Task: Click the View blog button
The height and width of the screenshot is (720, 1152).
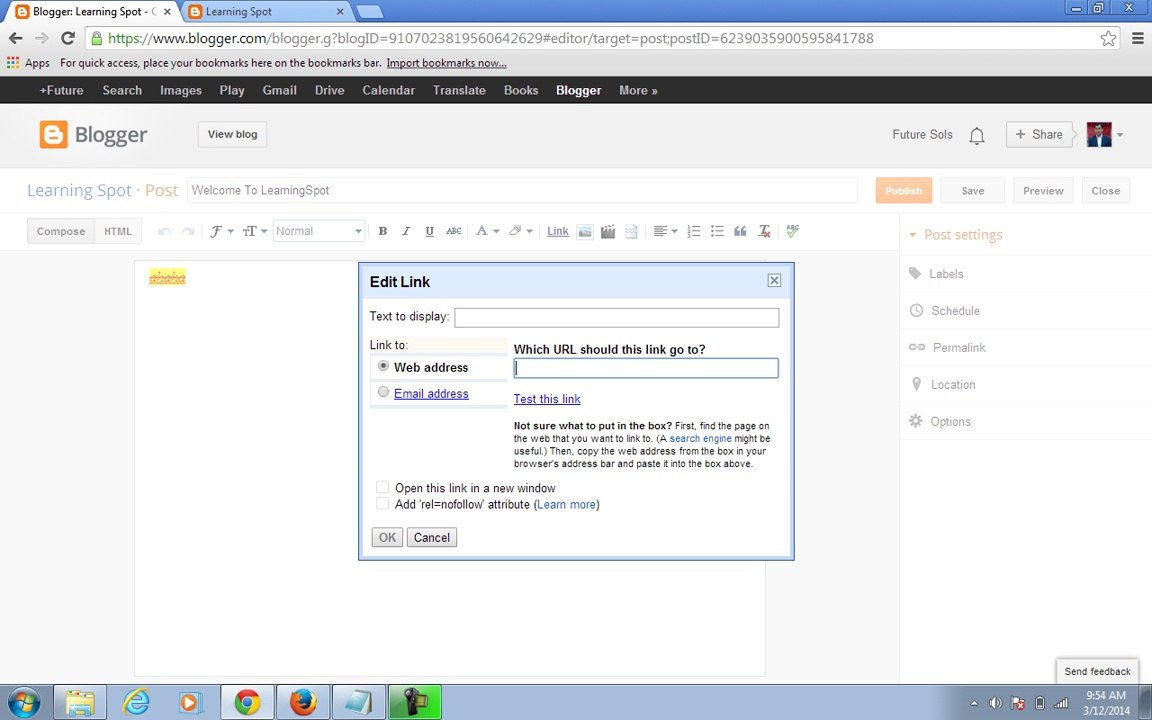Action: click(x=232, y=134)
